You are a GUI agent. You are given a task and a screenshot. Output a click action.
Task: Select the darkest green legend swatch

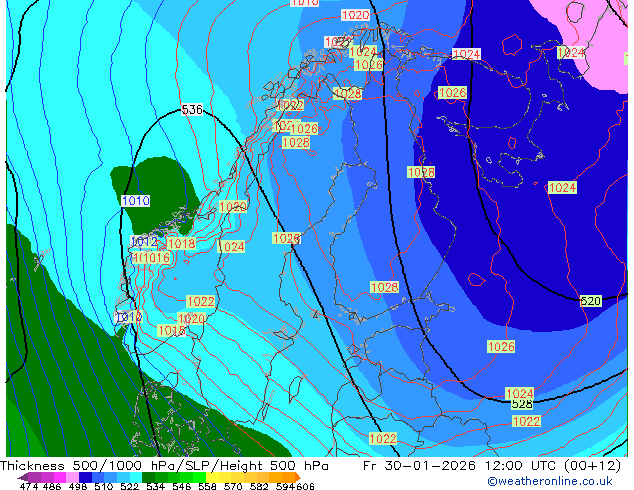click(148, 477)
